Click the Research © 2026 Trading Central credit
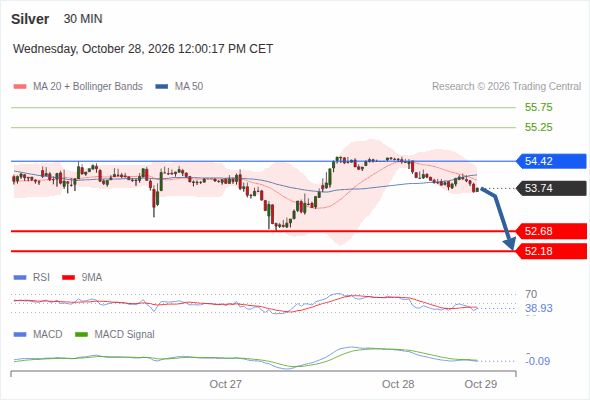Image resolution: width=590 pixels, height=400 pixels. (x=506, y=87)
